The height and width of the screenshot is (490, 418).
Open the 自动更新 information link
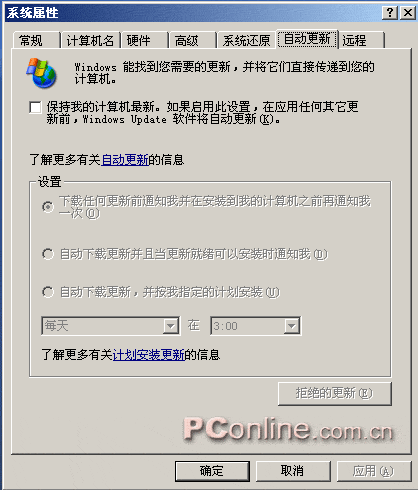[x=125, y=160]
